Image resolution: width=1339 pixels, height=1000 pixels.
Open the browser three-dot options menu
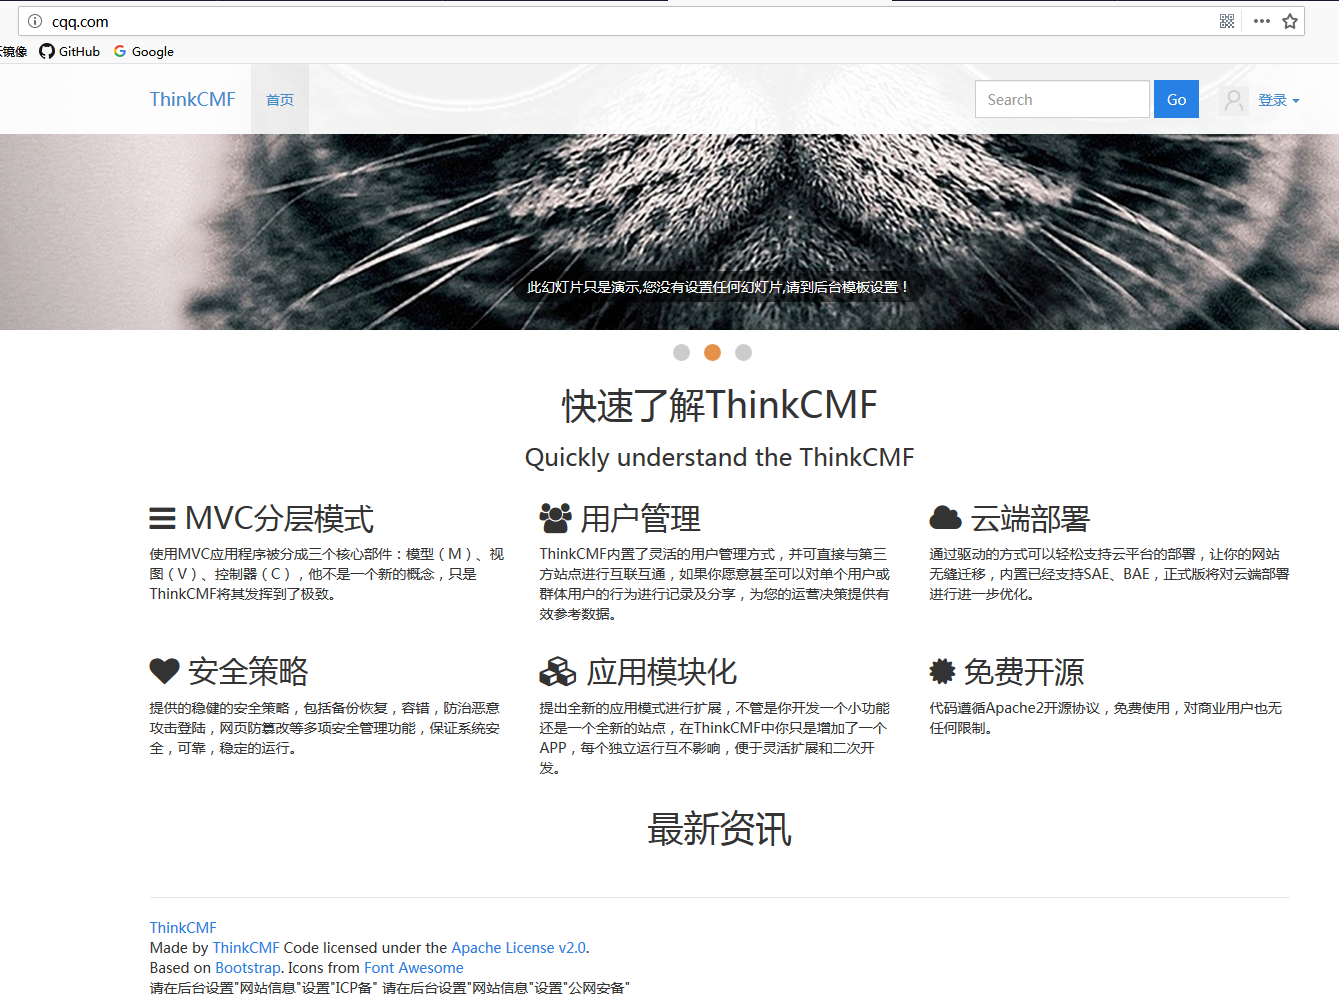click(x=1261, y=21)
